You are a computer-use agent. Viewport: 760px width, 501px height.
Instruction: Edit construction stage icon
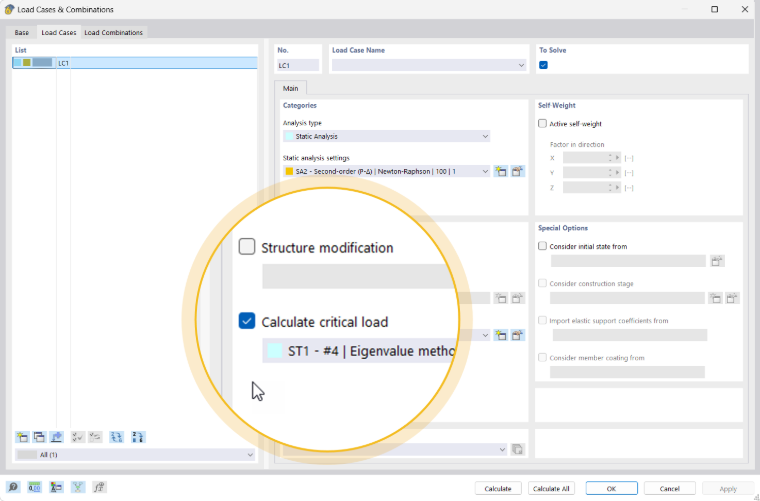coord(732,298)
